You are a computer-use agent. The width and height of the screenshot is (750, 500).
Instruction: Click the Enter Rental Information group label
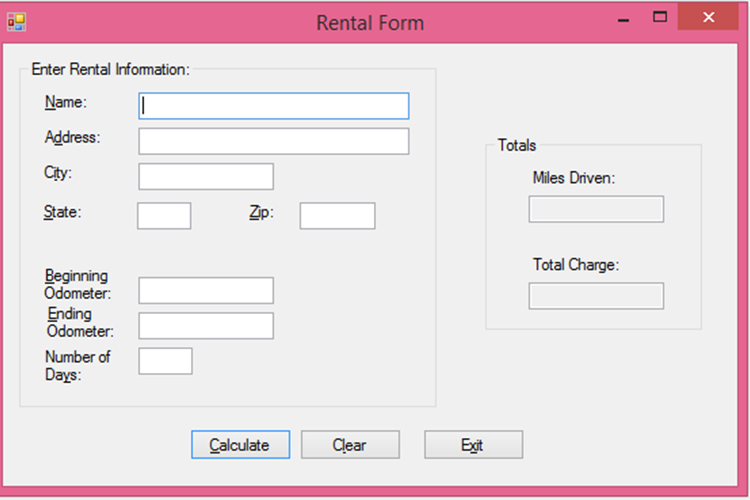coord(110,69)
